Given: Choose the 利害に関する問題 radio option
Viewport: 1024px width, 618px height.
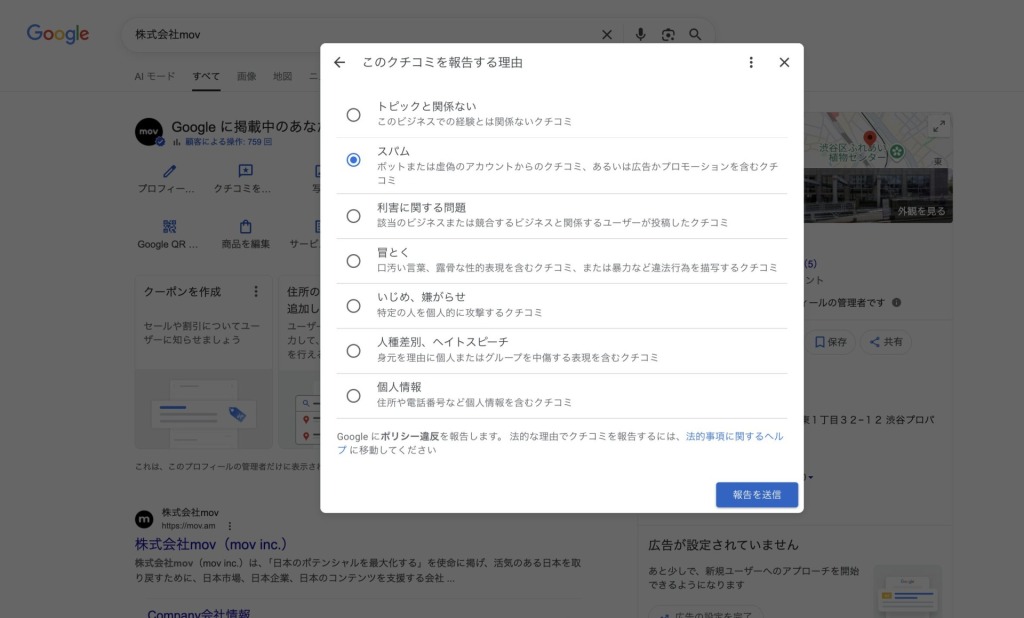Looking at the screenshot, I should [x=353, y=215].
